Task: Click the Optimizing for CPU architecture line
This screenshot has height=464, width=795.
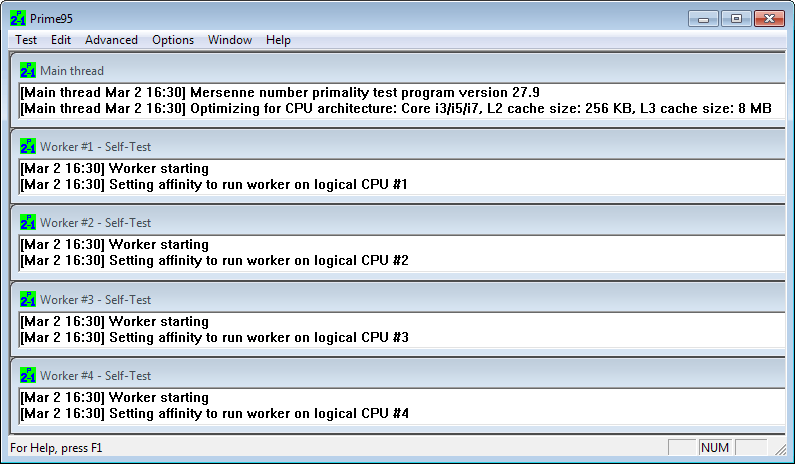Action: click(396, 109)
